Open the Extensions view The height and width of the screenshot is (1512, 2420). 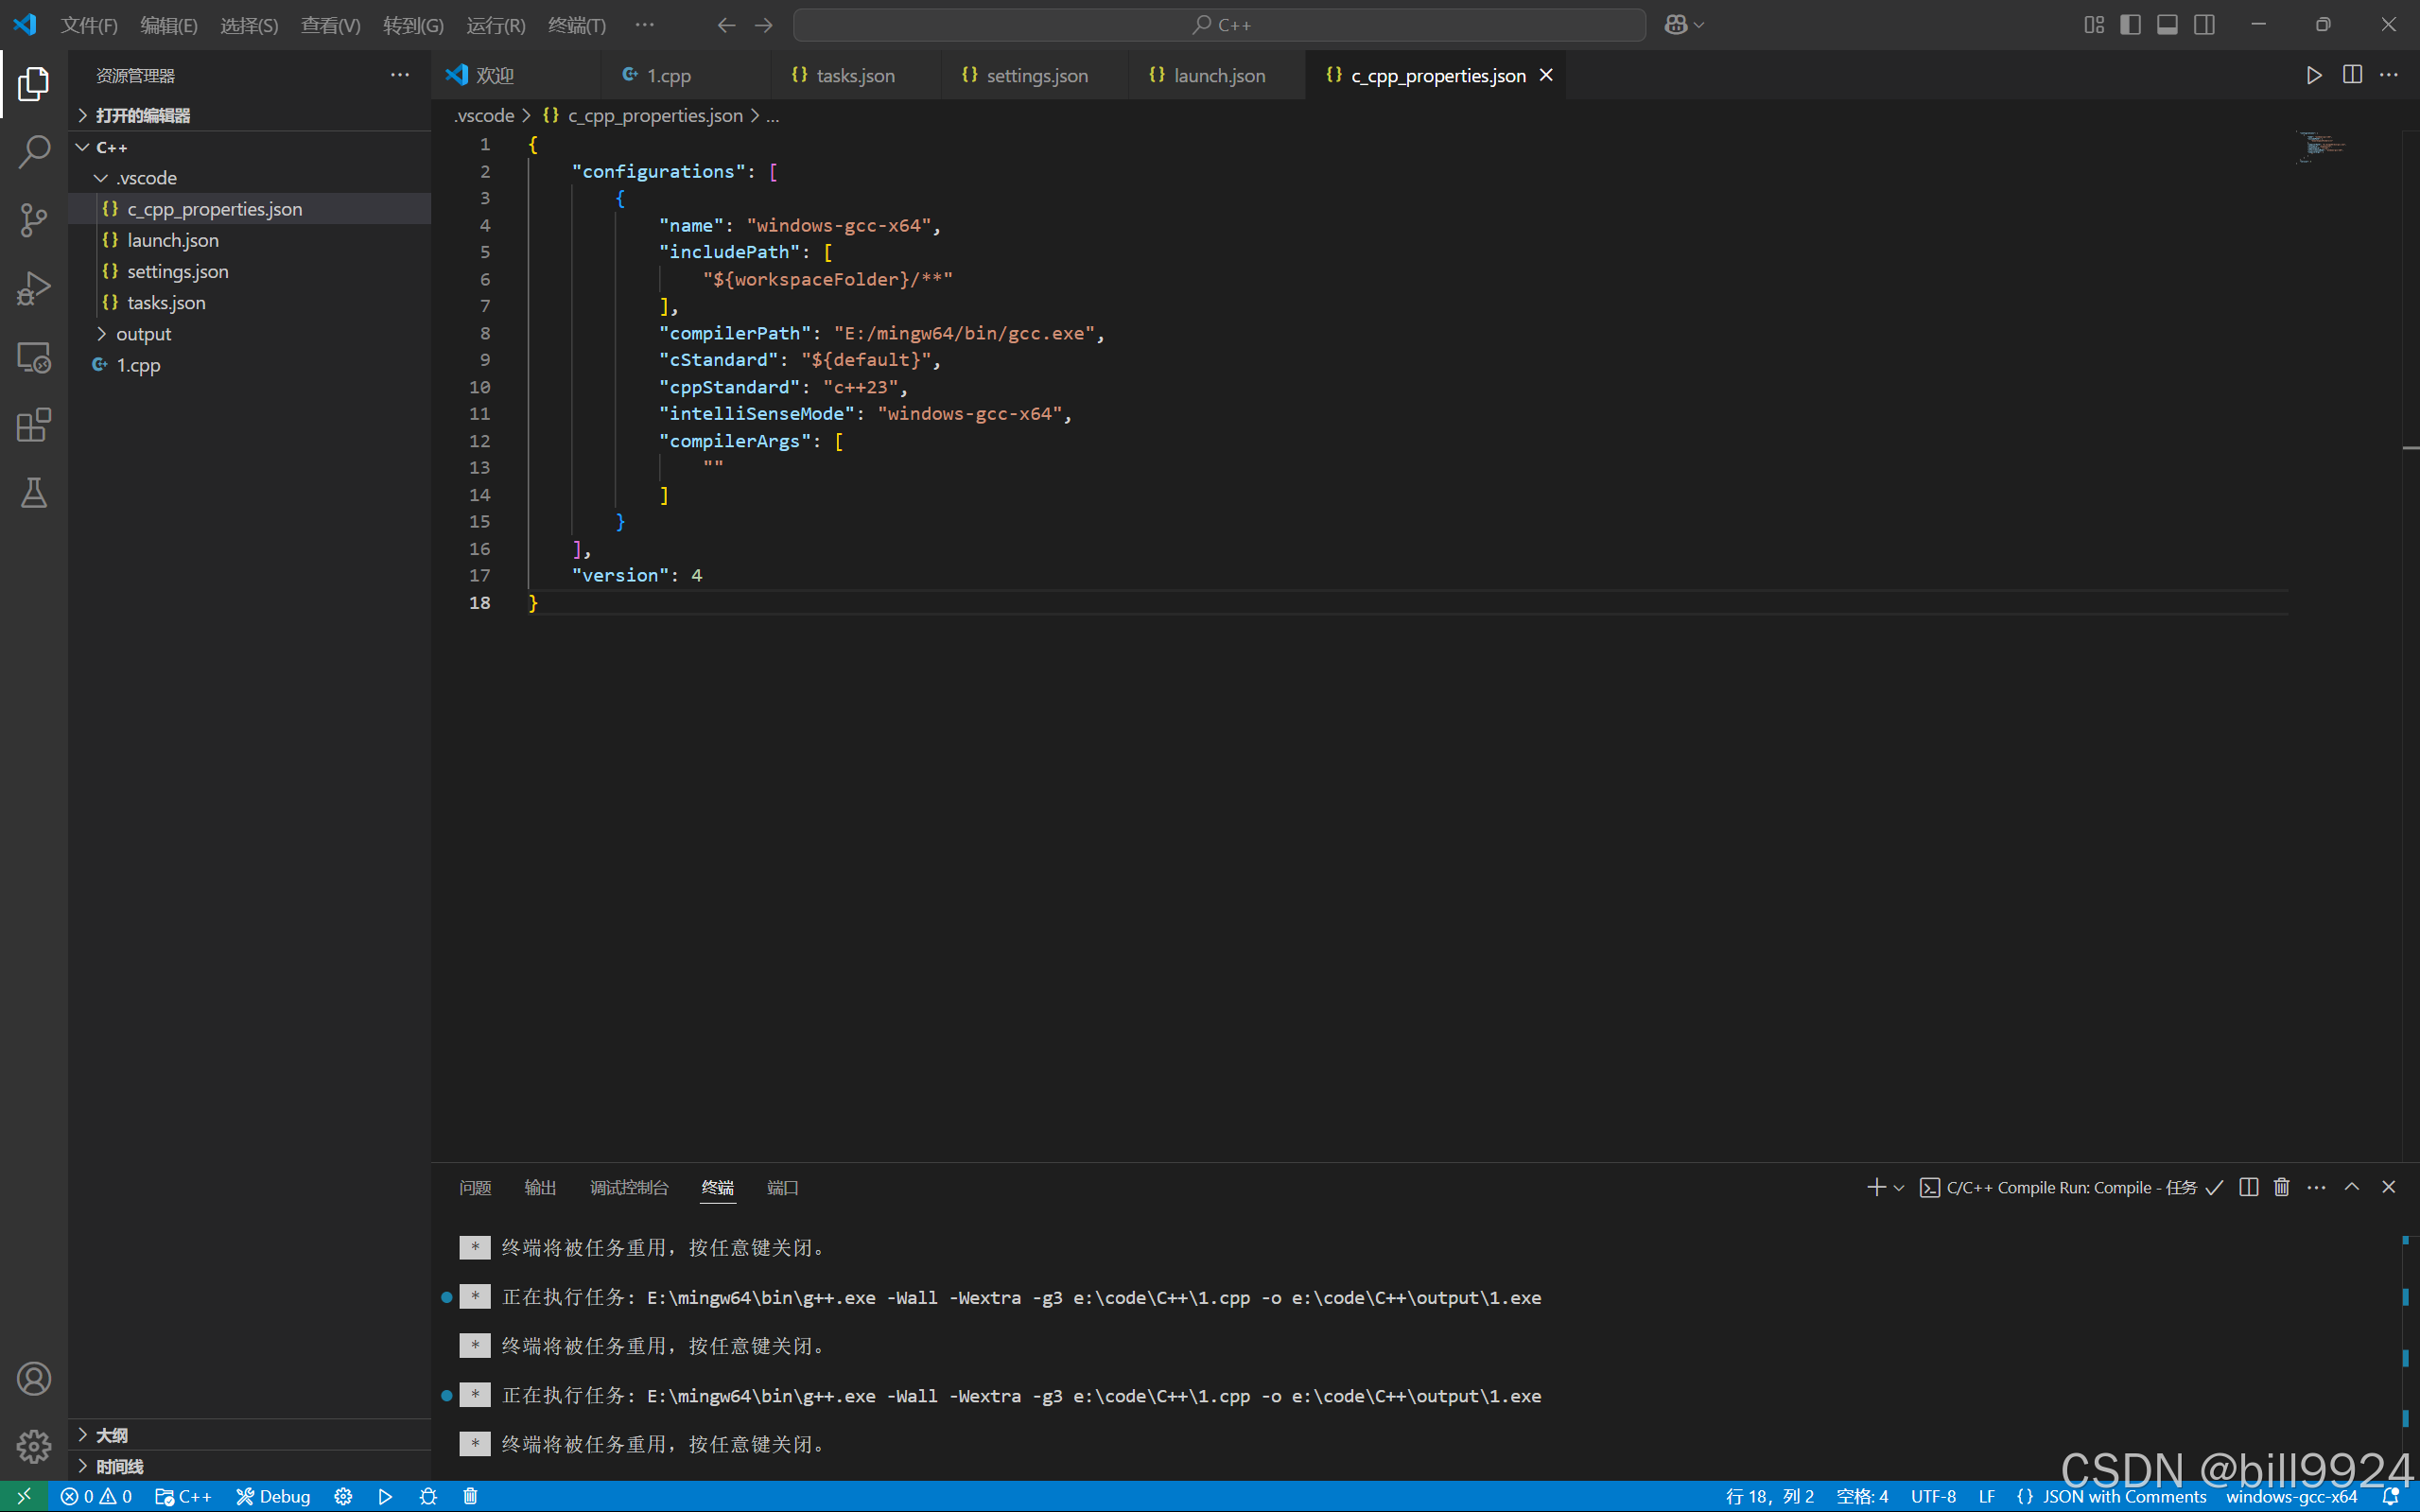coord(34,425)
